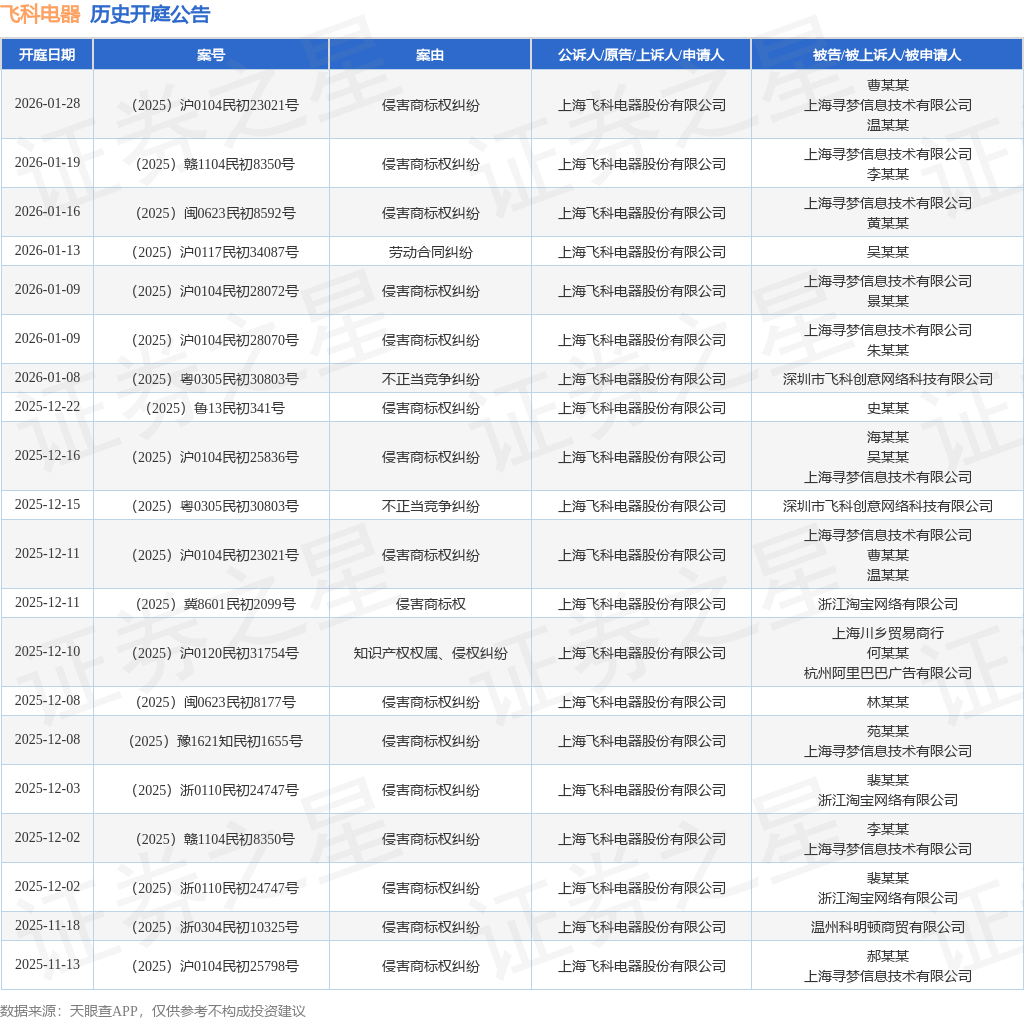Select case number 沪0120民初31754号
Screen dimensions: 1024x1020
[x=216, y=653]
